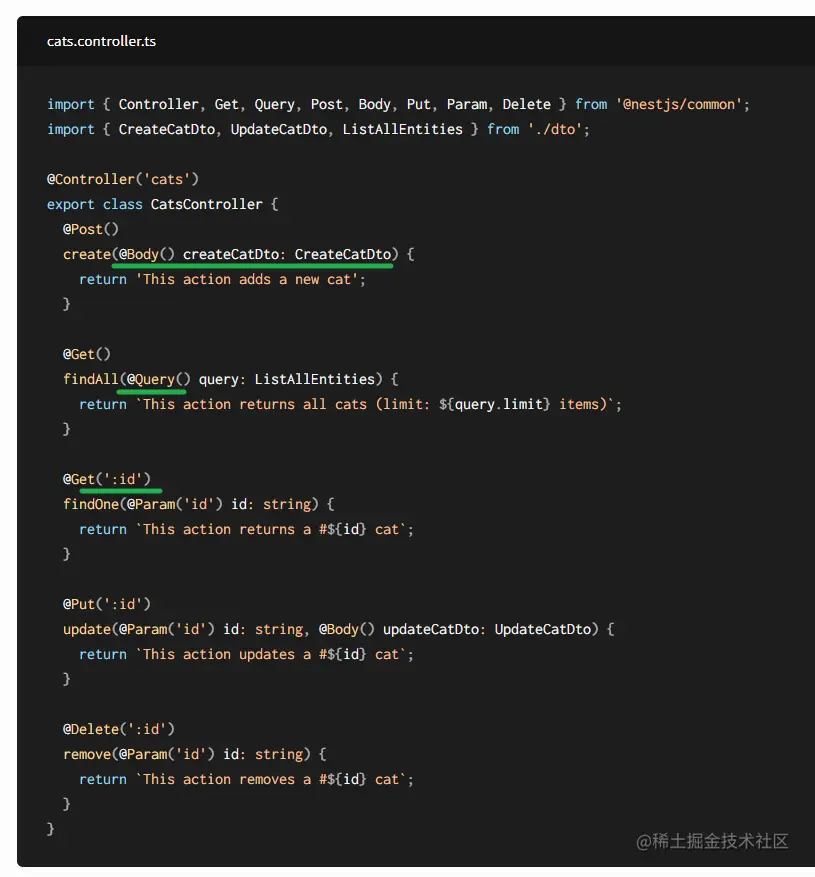Viewport: 815px width, 877px height.
Task: Click the 'This action adds a new cat' string
Action: point(247,280)
